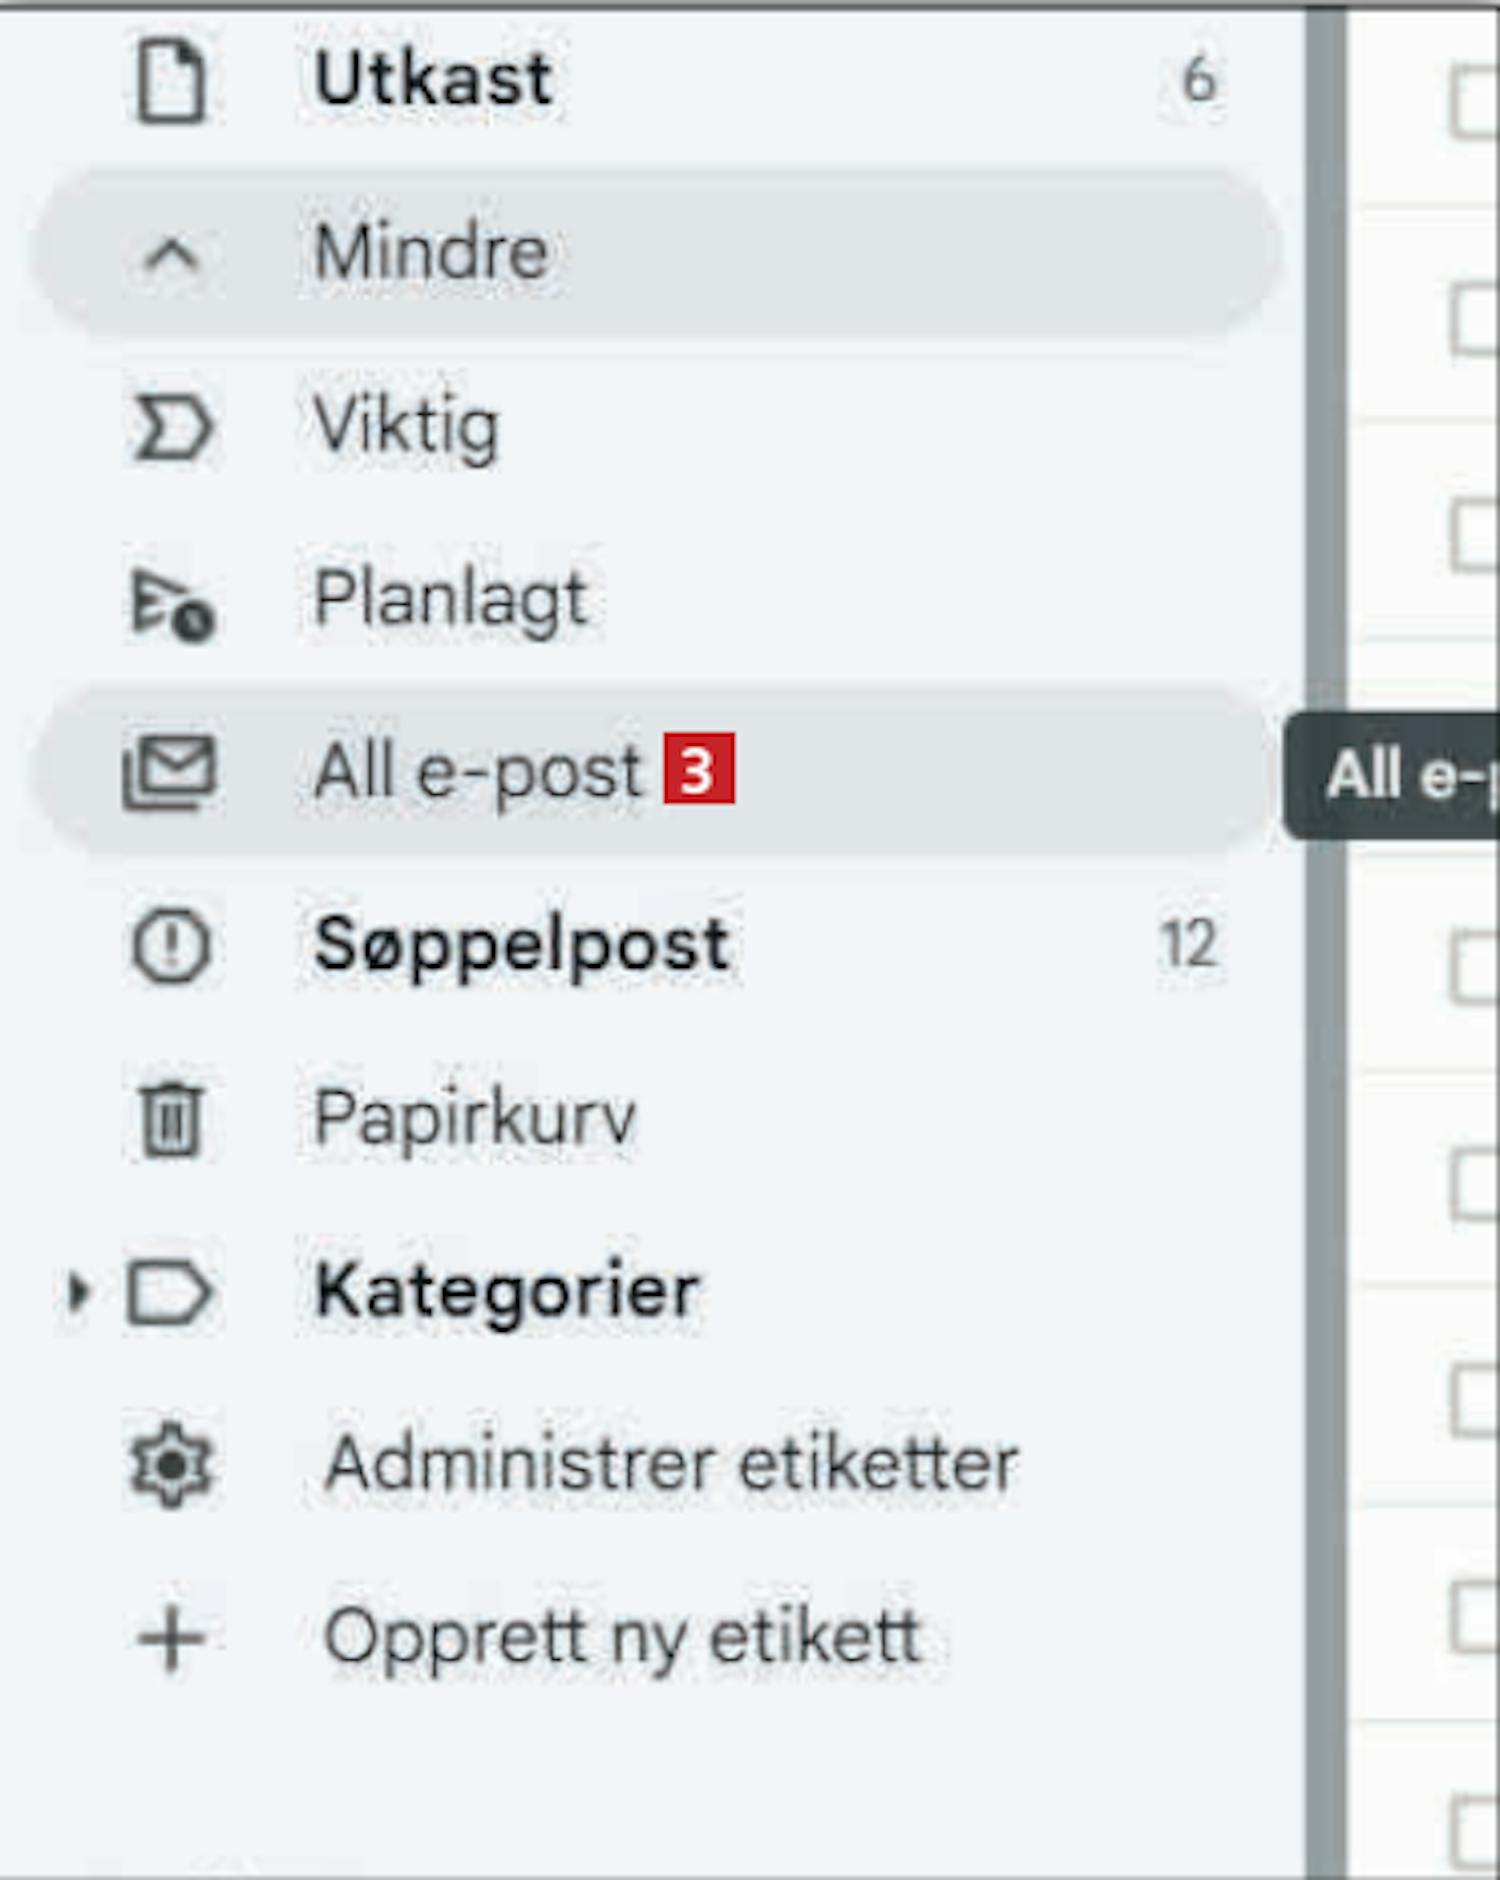The height and width of the screenshot is (1880, 1500).
Task: Collapse the list with the Mindre chevron
Action: coord(171,254)
